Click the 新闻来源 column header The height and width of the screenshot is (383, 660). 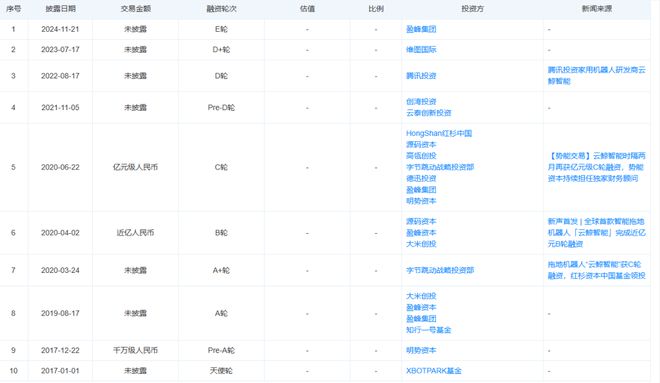(x=596, y=8)
